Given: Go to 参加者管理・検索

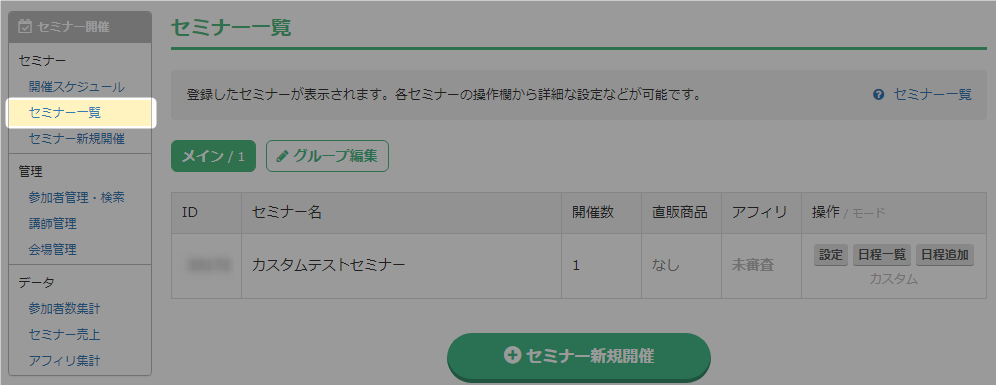Looking at the screenshot, I should (x=77, y=198).
